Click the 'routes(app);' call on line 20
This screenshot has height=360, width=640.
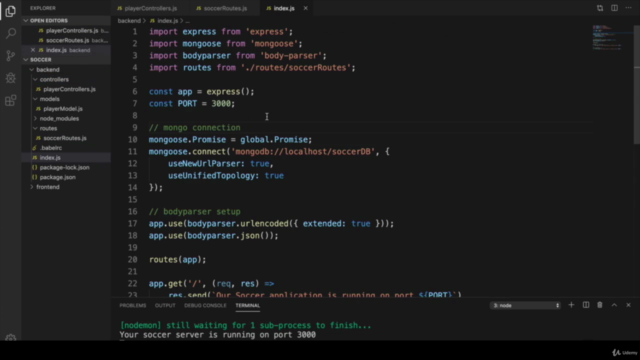(x=178, y=259)
